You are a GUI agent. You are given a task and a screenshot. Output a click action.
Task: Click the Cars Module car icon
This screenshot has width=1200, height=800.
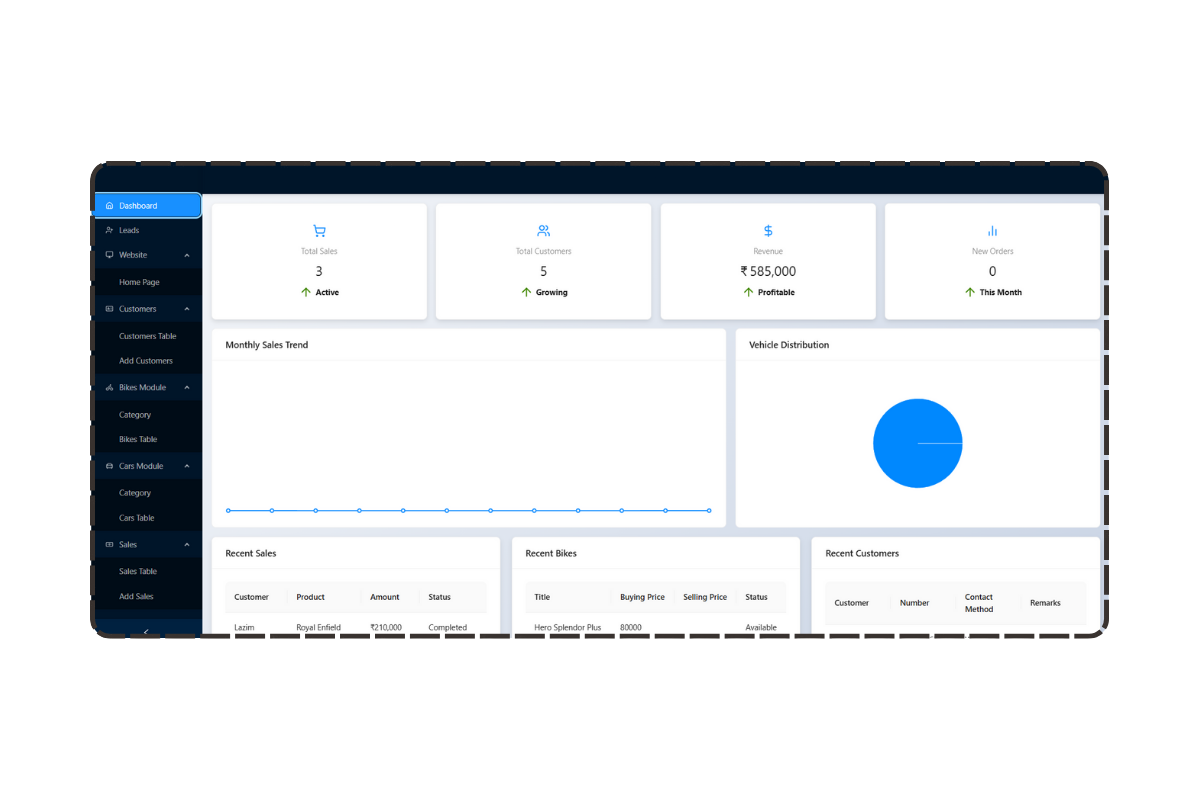(x=109, y=466)
